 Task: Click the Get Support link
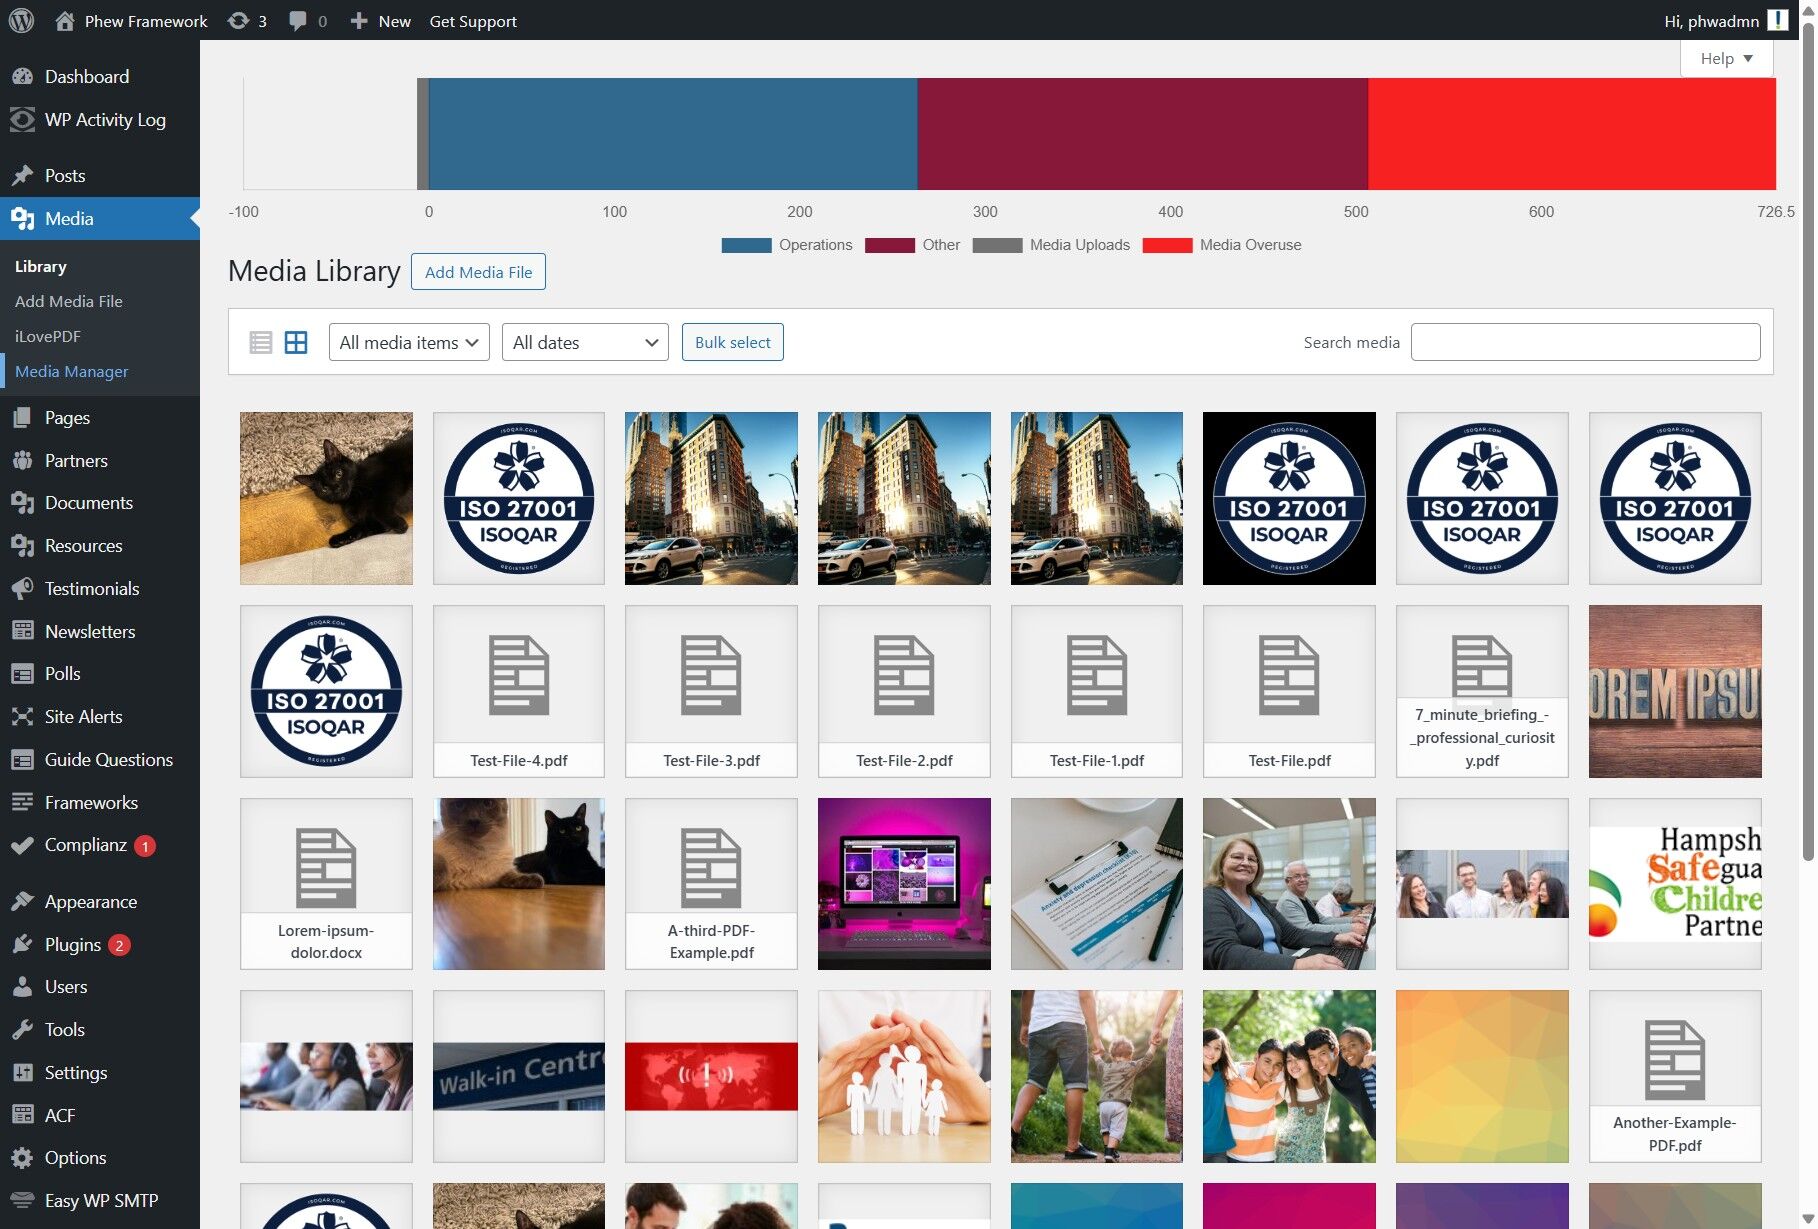[x=473, y=21]
